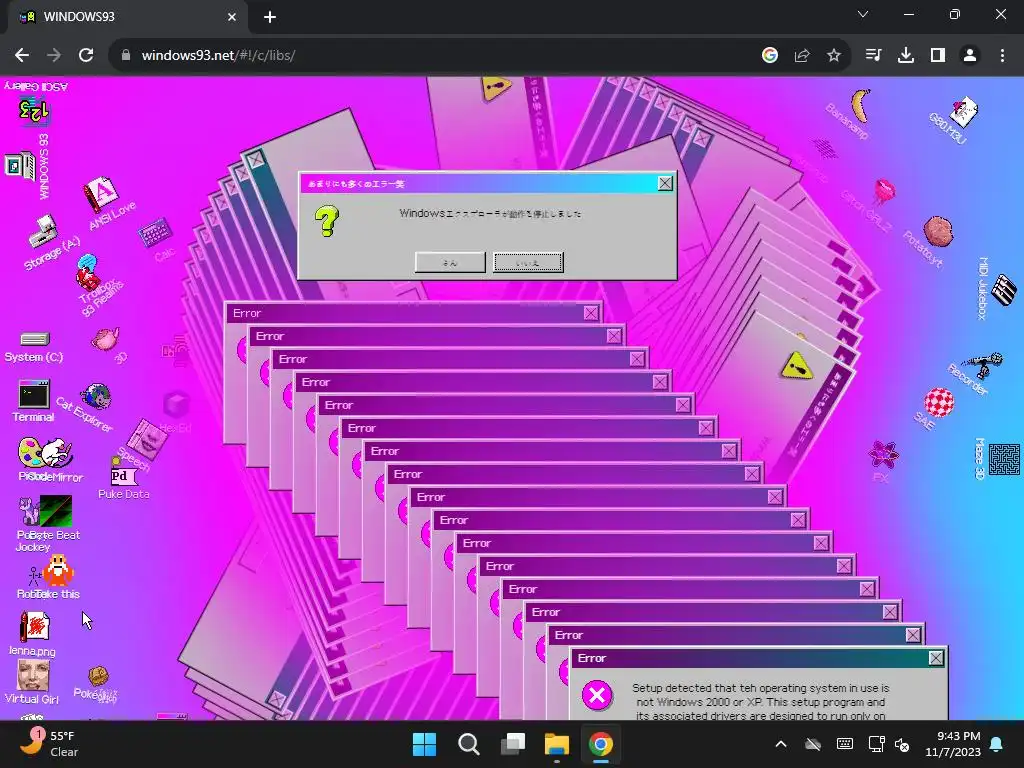
Task: Open the WINDOWS 93 computer icon
Action: click(x=20, y=165)
